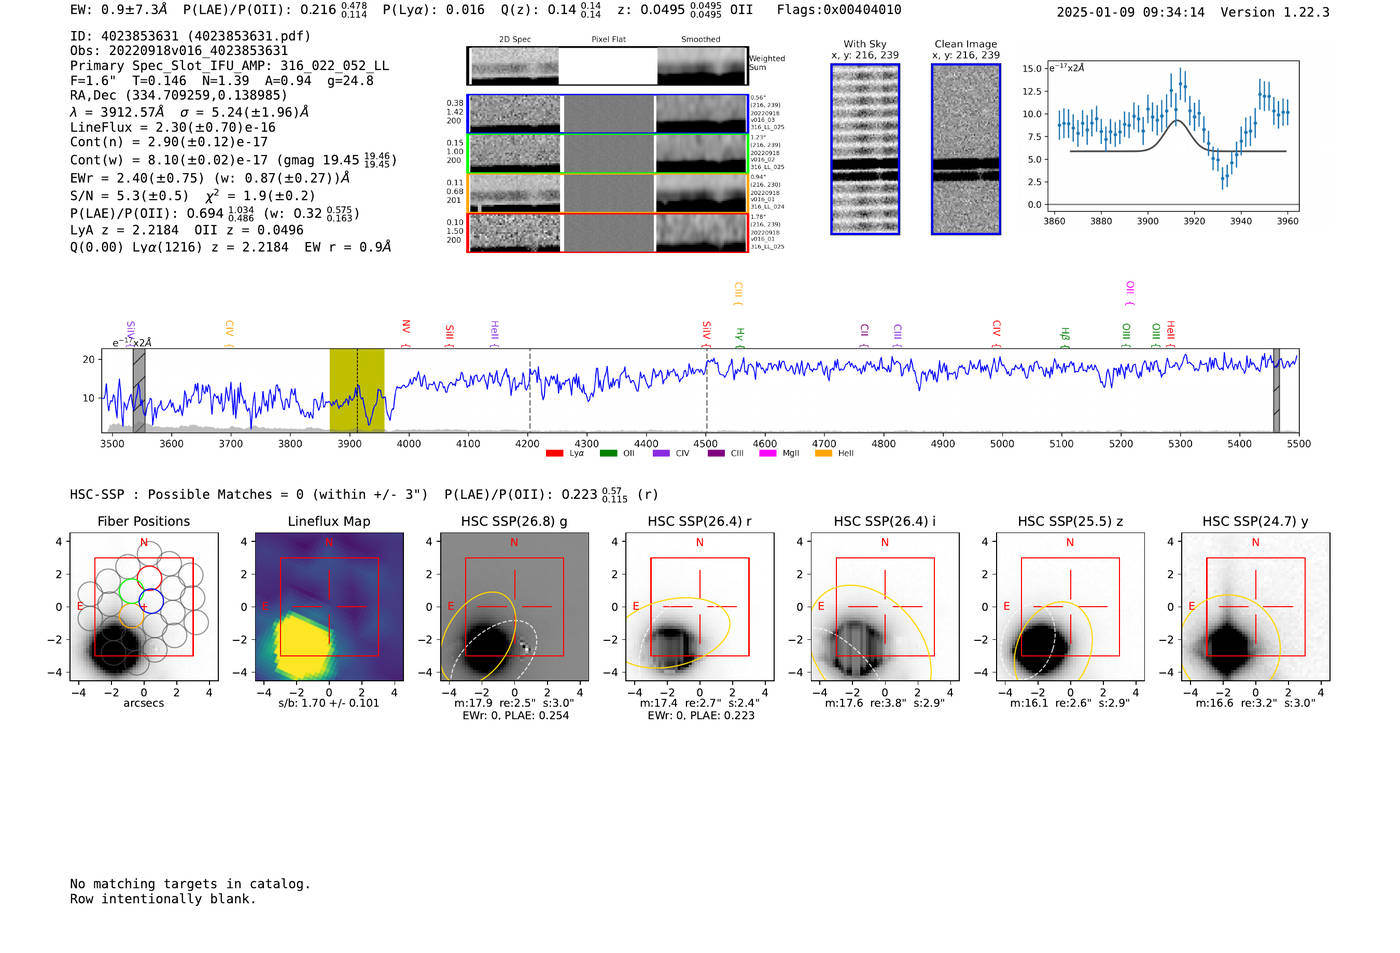Click the green fiber circle in Fiber Positions

(131, 590)
